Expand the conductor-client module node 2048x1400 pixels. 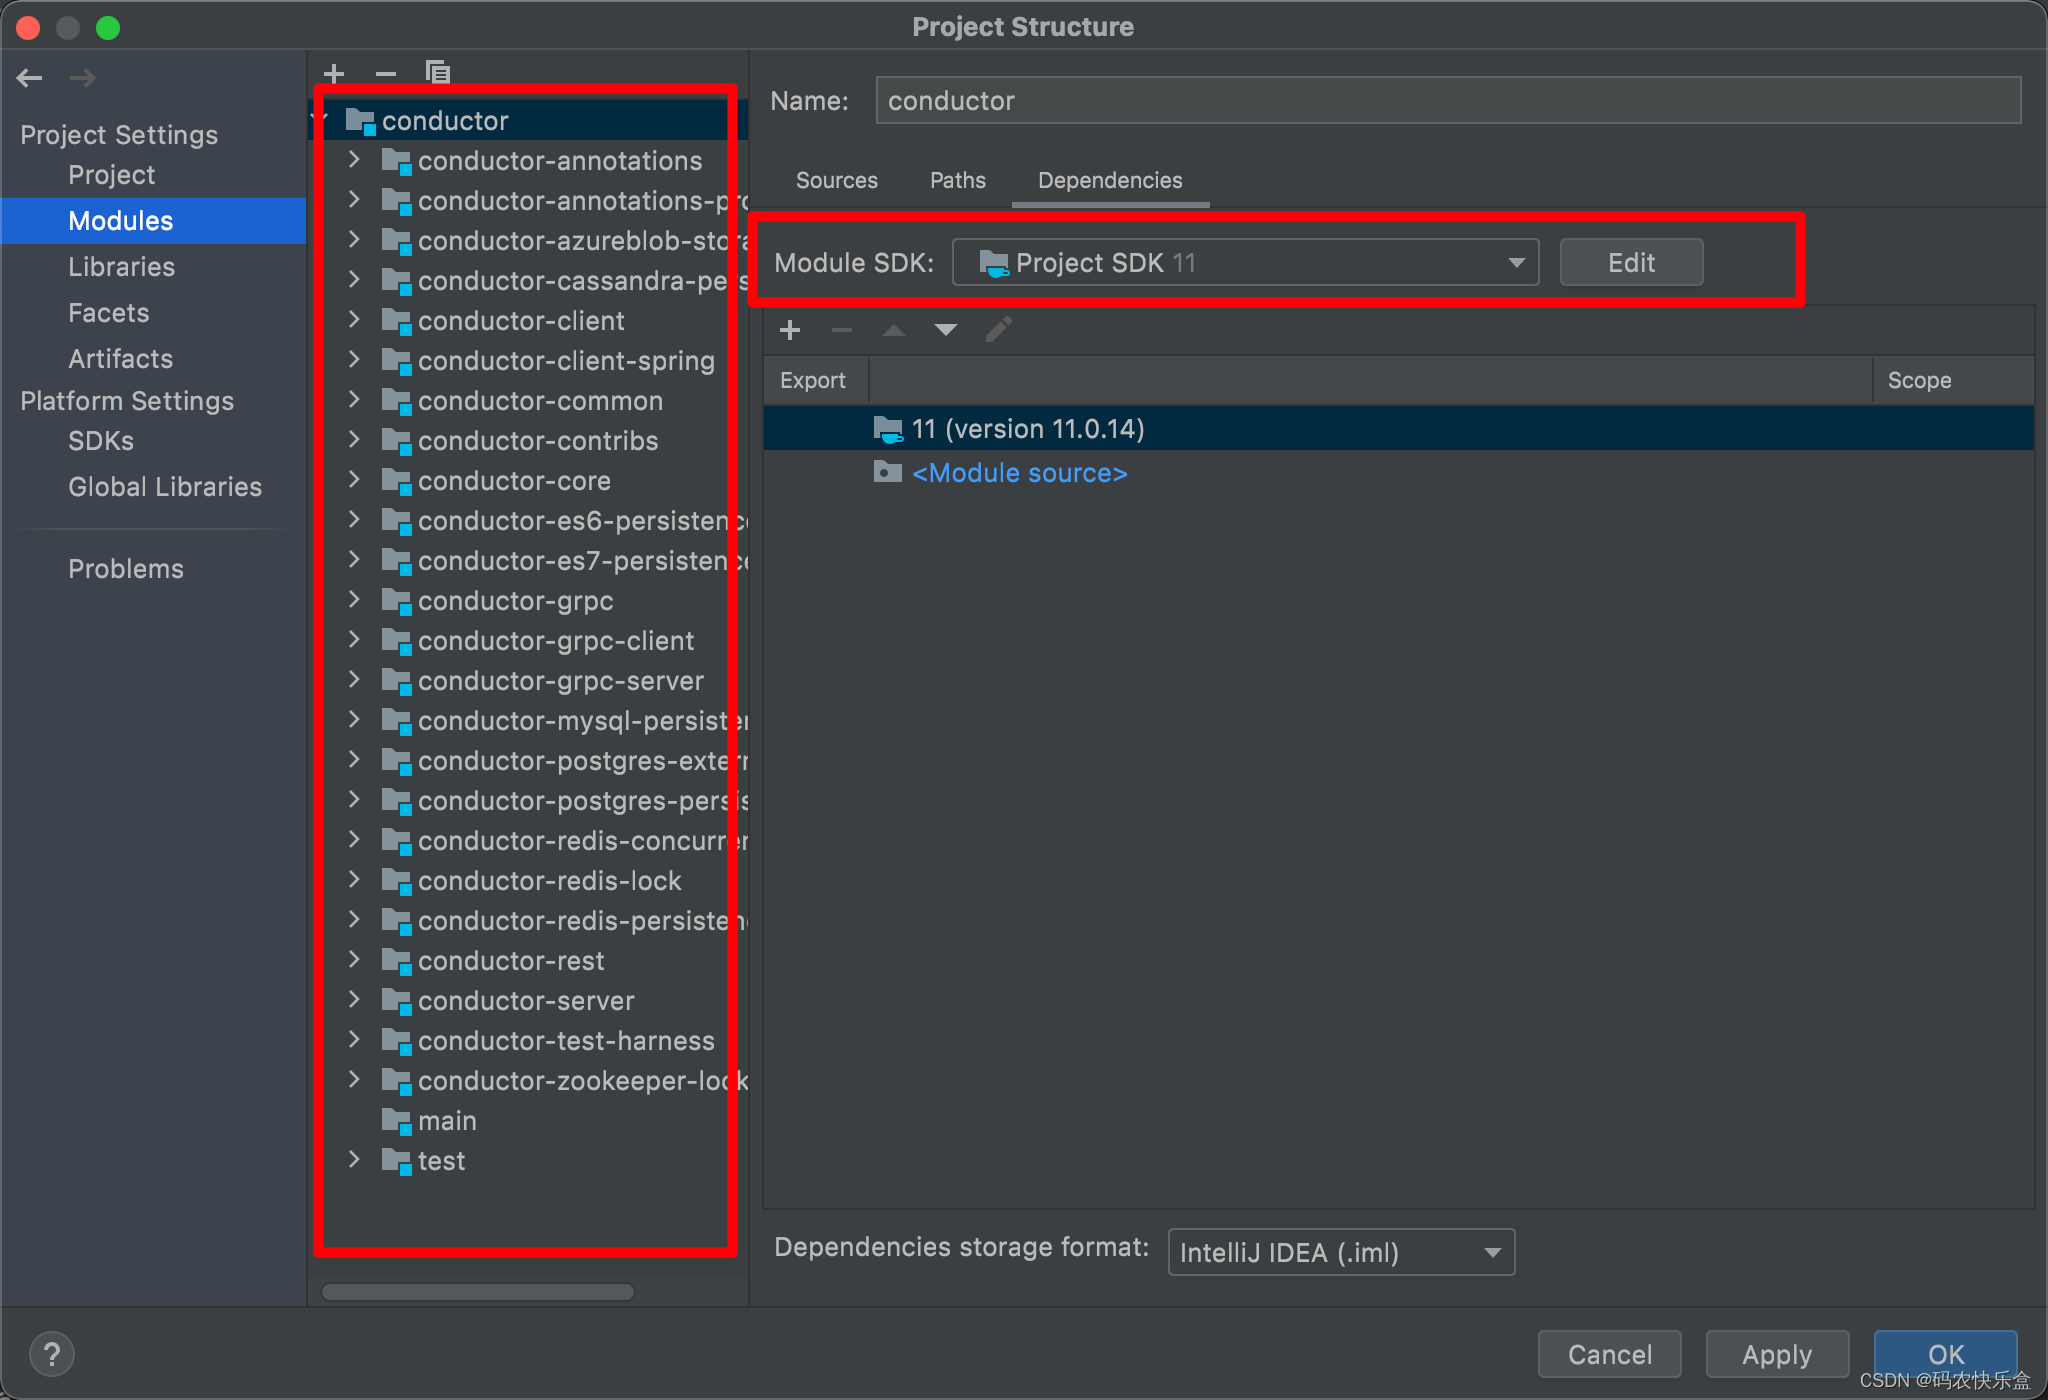click(354, 320)
